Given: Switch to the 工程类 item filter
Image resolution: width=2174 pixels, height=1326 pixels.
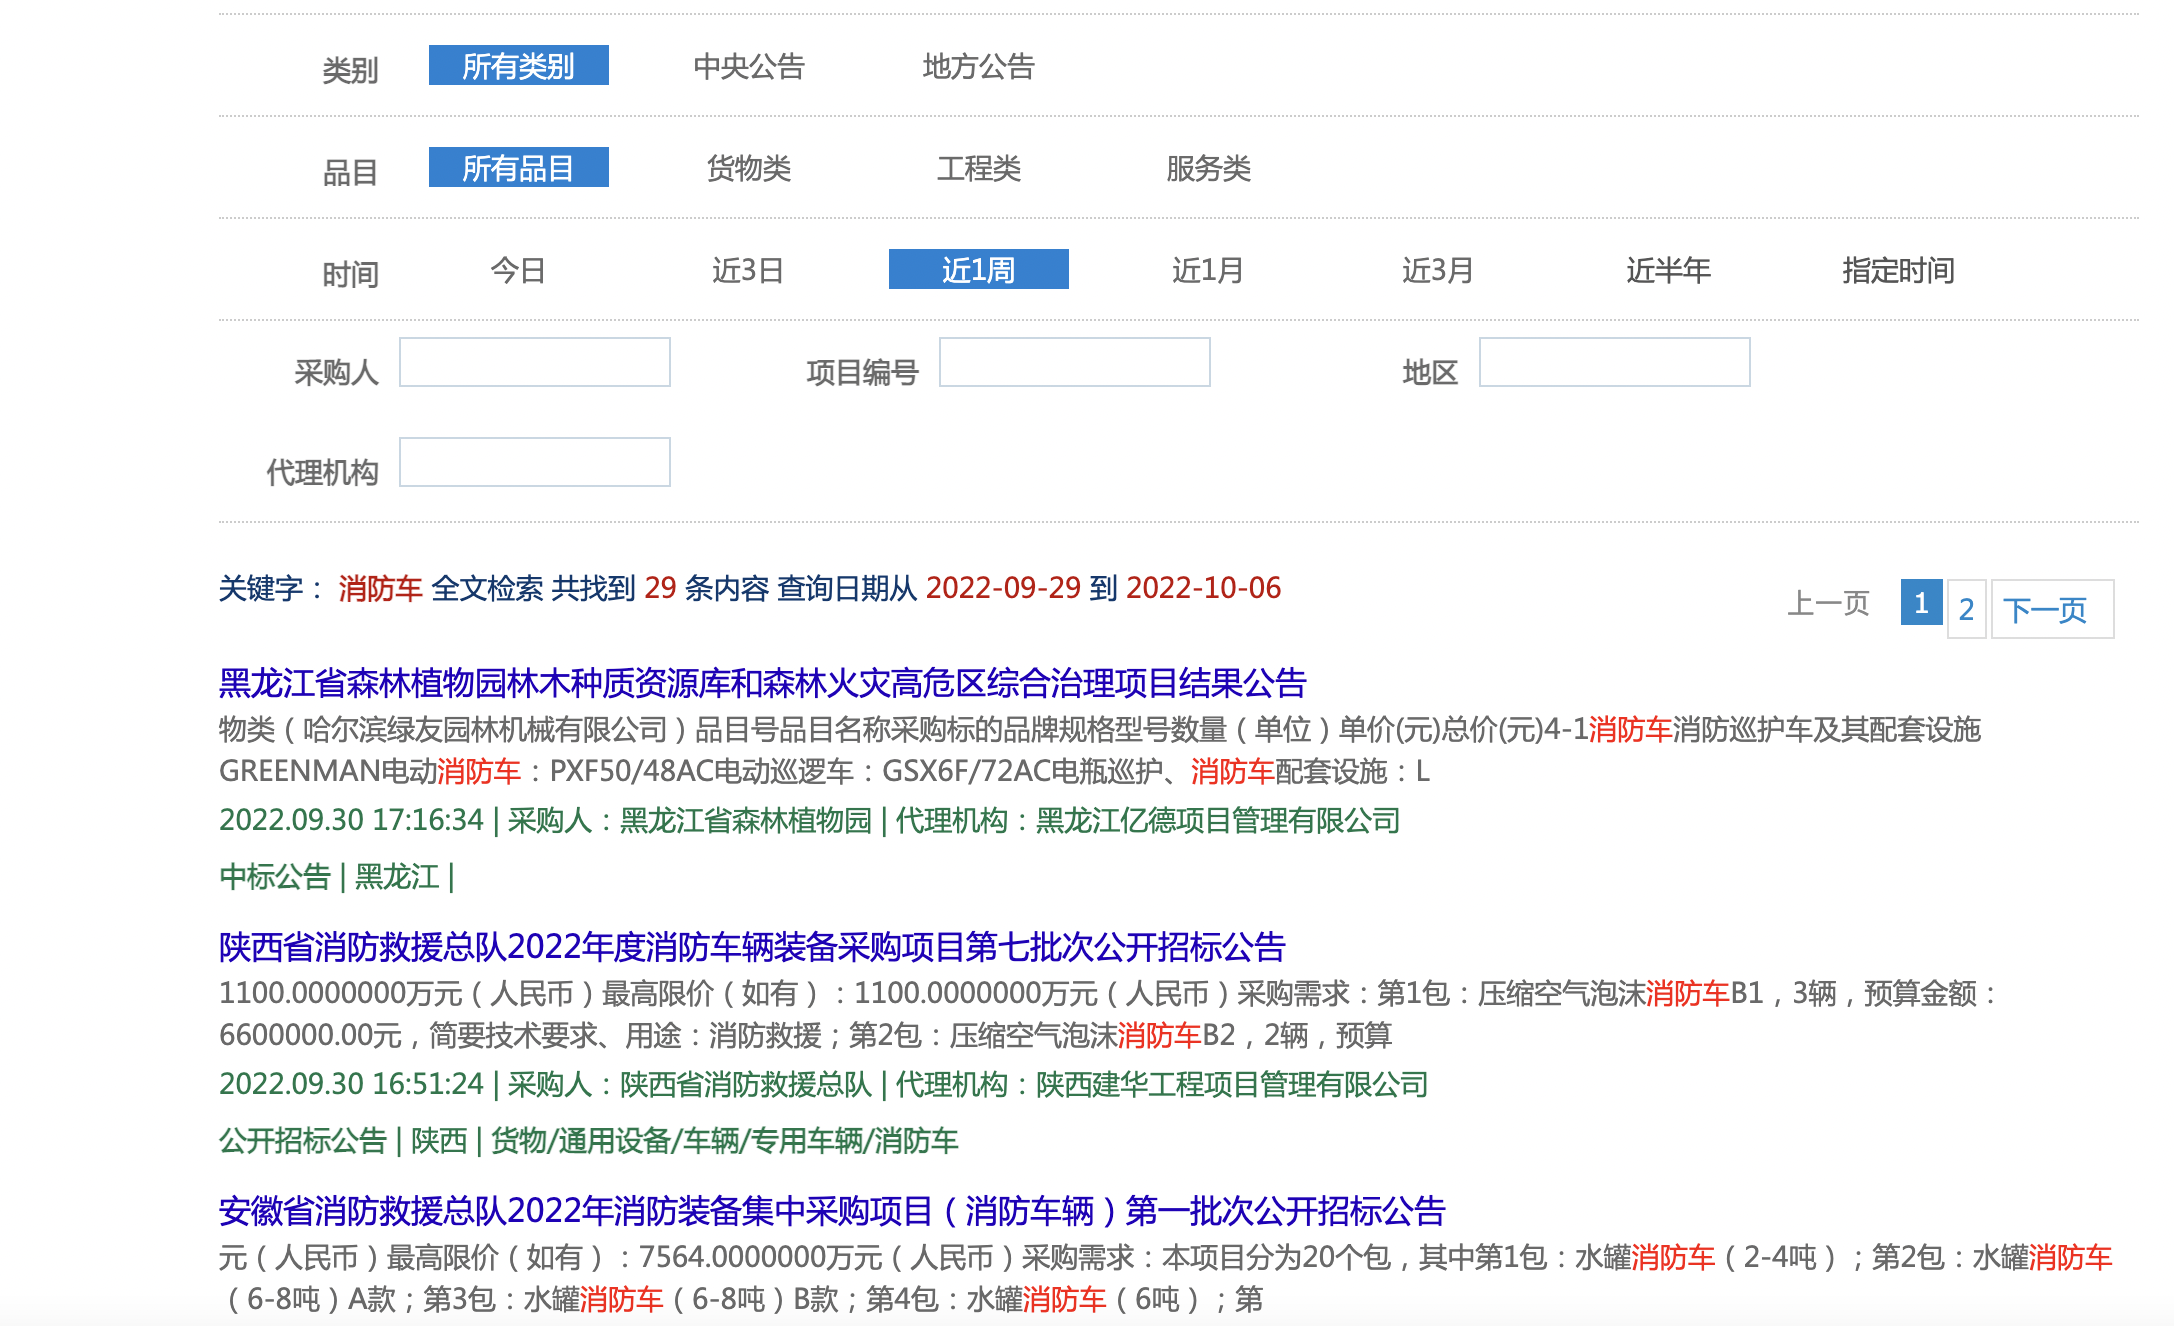Looking at the screenshot, I should pos(980,169).
